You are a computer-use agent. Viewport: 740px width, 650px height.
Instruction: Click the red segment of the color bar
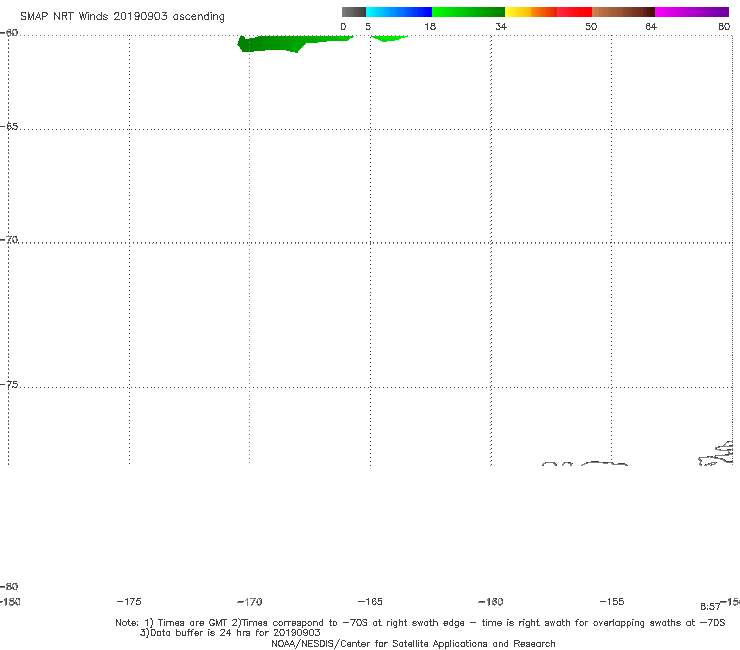[574, 12]
